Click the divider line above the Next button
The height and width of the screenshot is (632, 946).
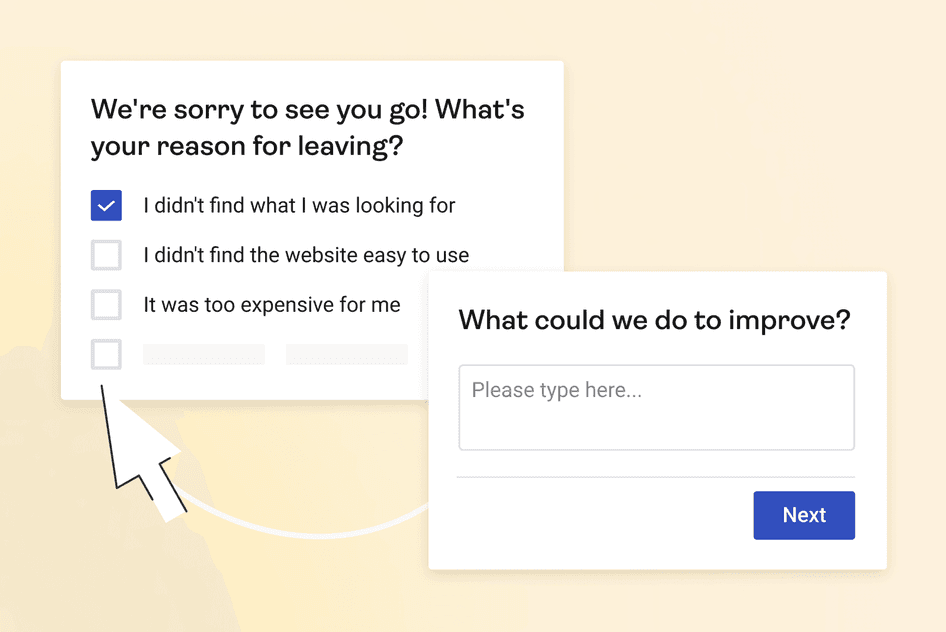click(656, 477)
